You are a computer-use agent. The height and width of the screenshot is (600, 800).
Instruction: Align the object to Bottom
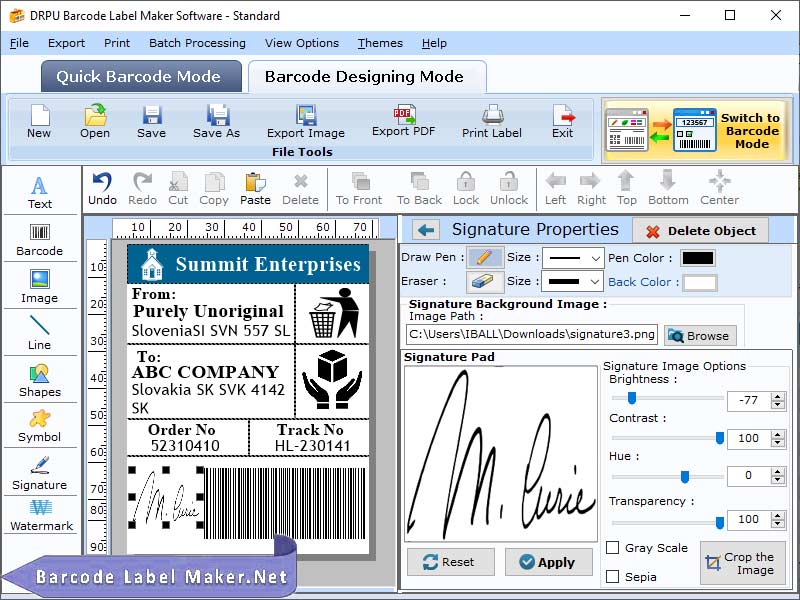(668, 189)
